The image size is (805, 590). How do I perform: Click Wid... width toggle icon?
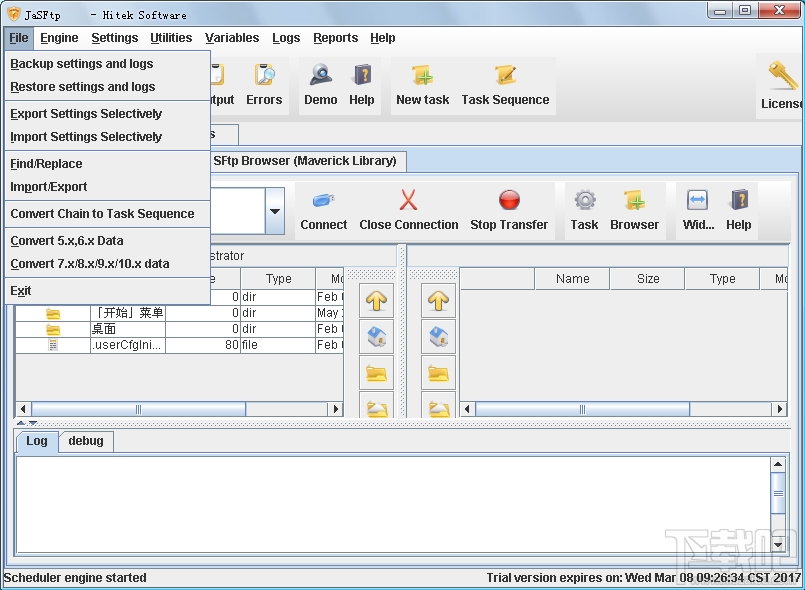(698, 211)
